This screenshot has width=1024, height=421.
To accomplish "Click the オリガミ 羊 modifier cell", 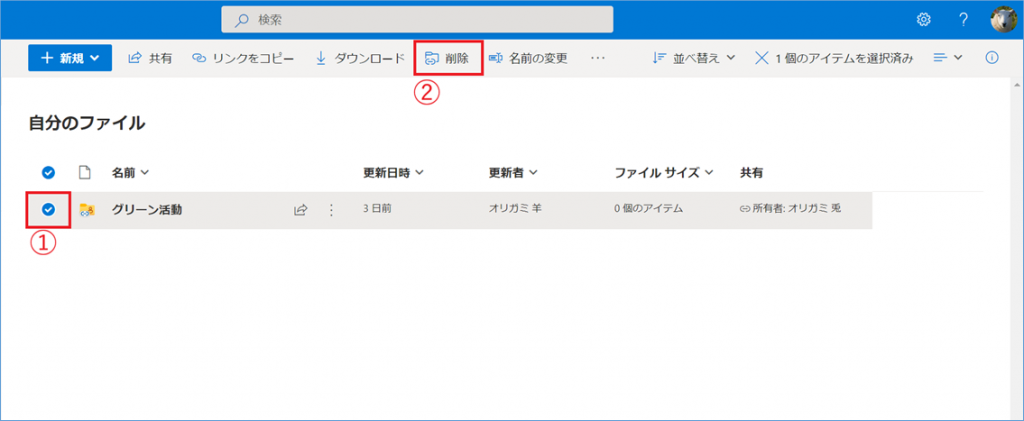I will point(517,209).
